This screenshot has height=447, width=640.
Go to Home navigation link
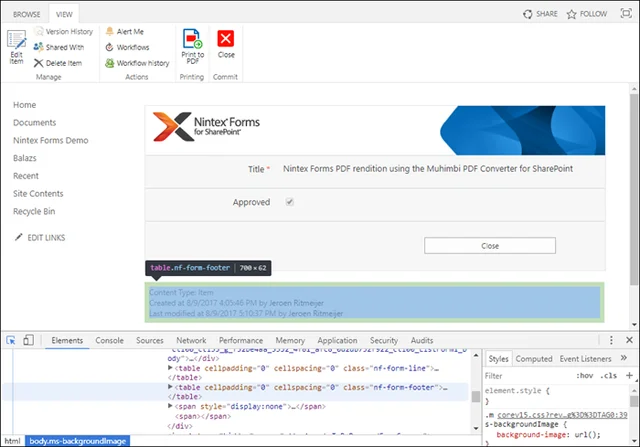(x=24, y=105)
